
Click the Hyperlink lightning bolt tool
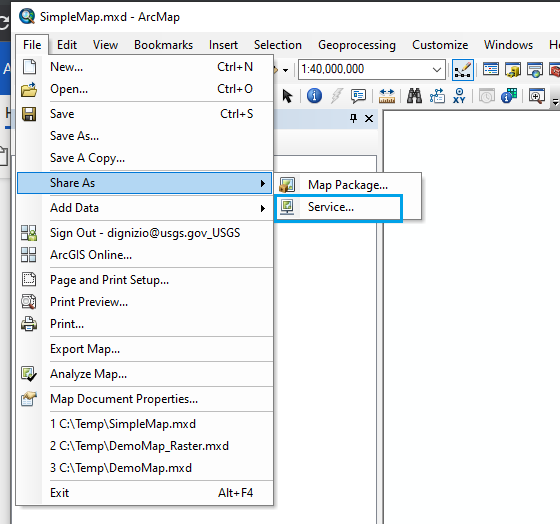pyautogui.click(x=336, y=96)
